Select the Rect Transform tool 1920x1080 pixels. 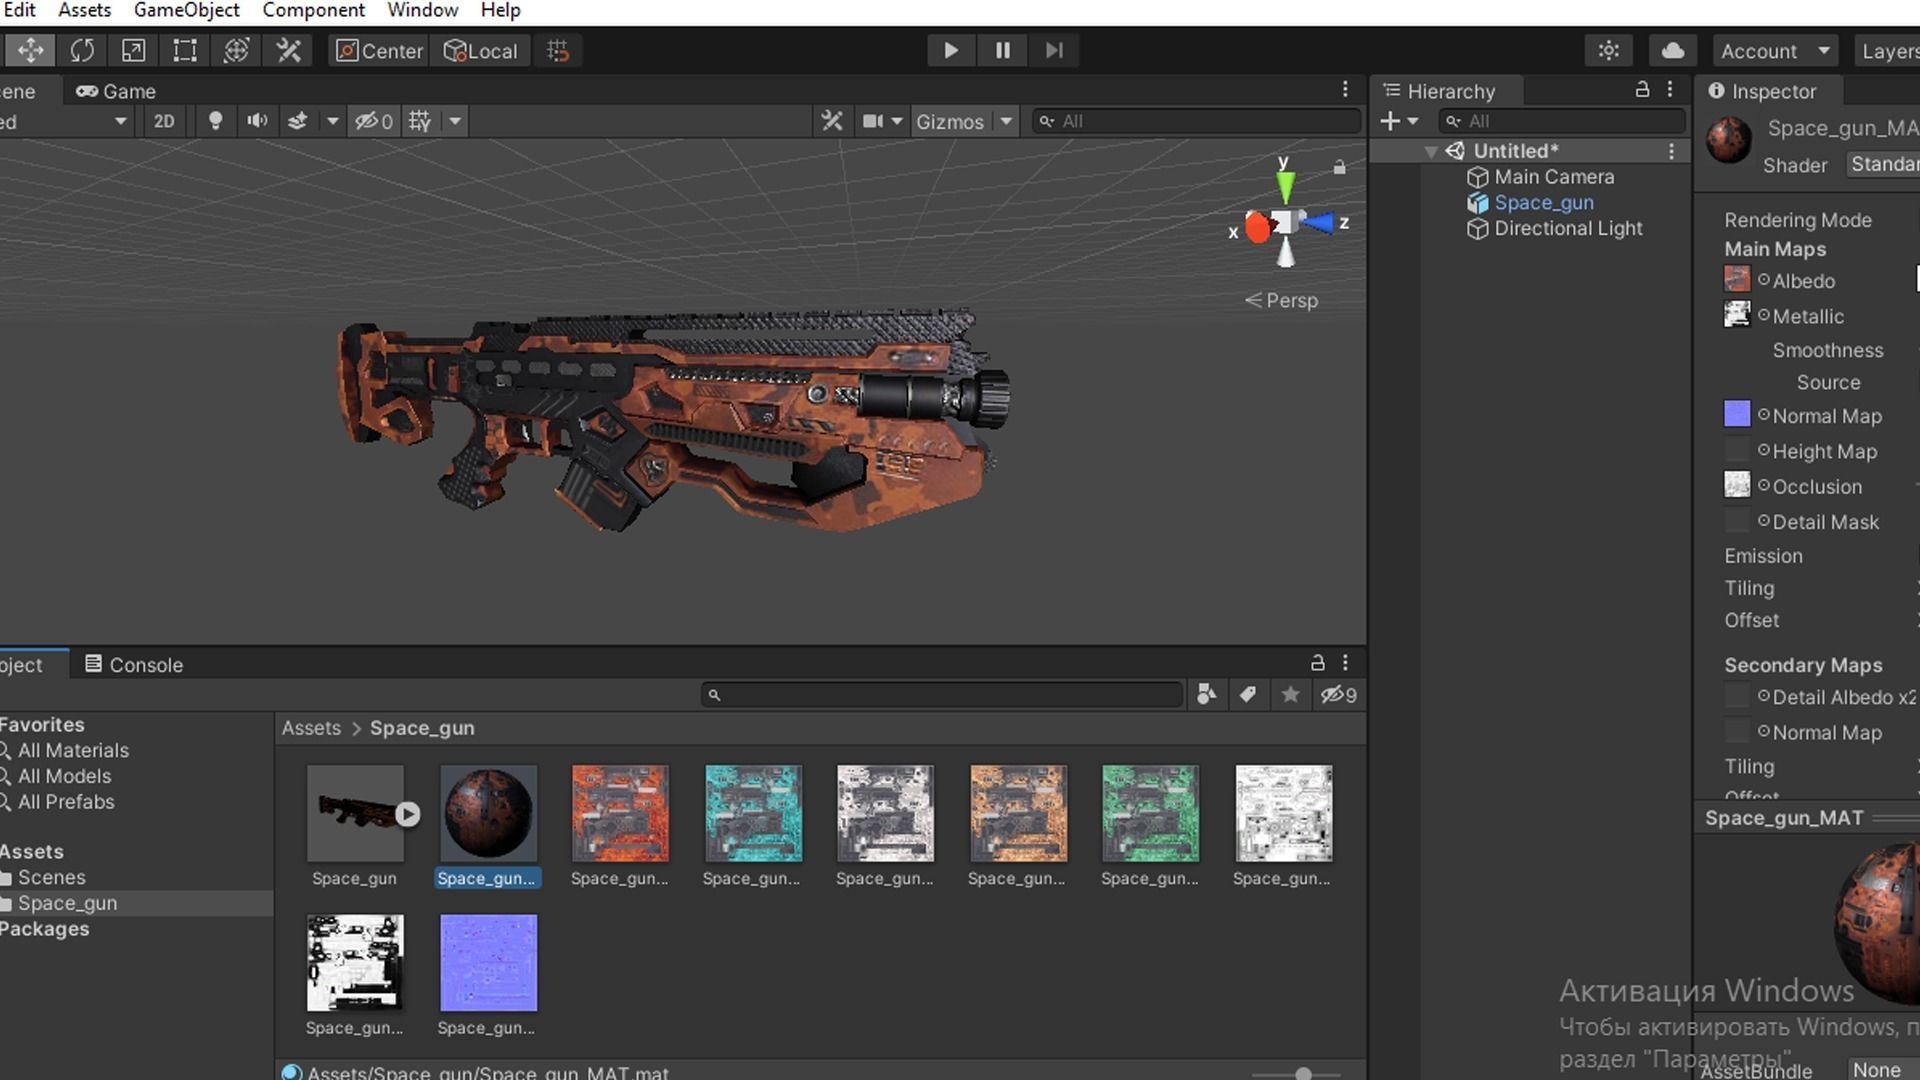point(185,50)
